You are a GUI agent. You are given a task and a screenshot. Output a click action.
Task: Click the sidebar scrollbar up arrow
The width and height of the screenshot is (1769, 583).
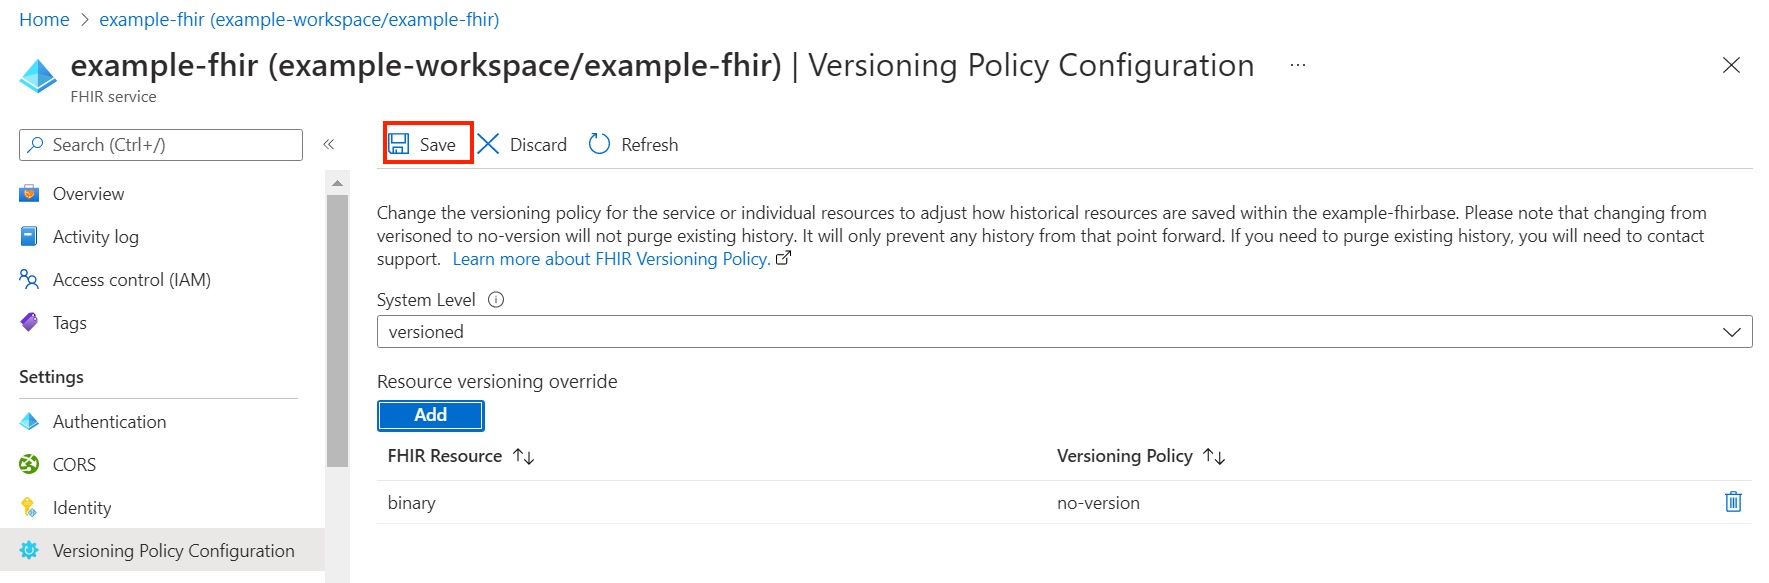pos(337,183)
